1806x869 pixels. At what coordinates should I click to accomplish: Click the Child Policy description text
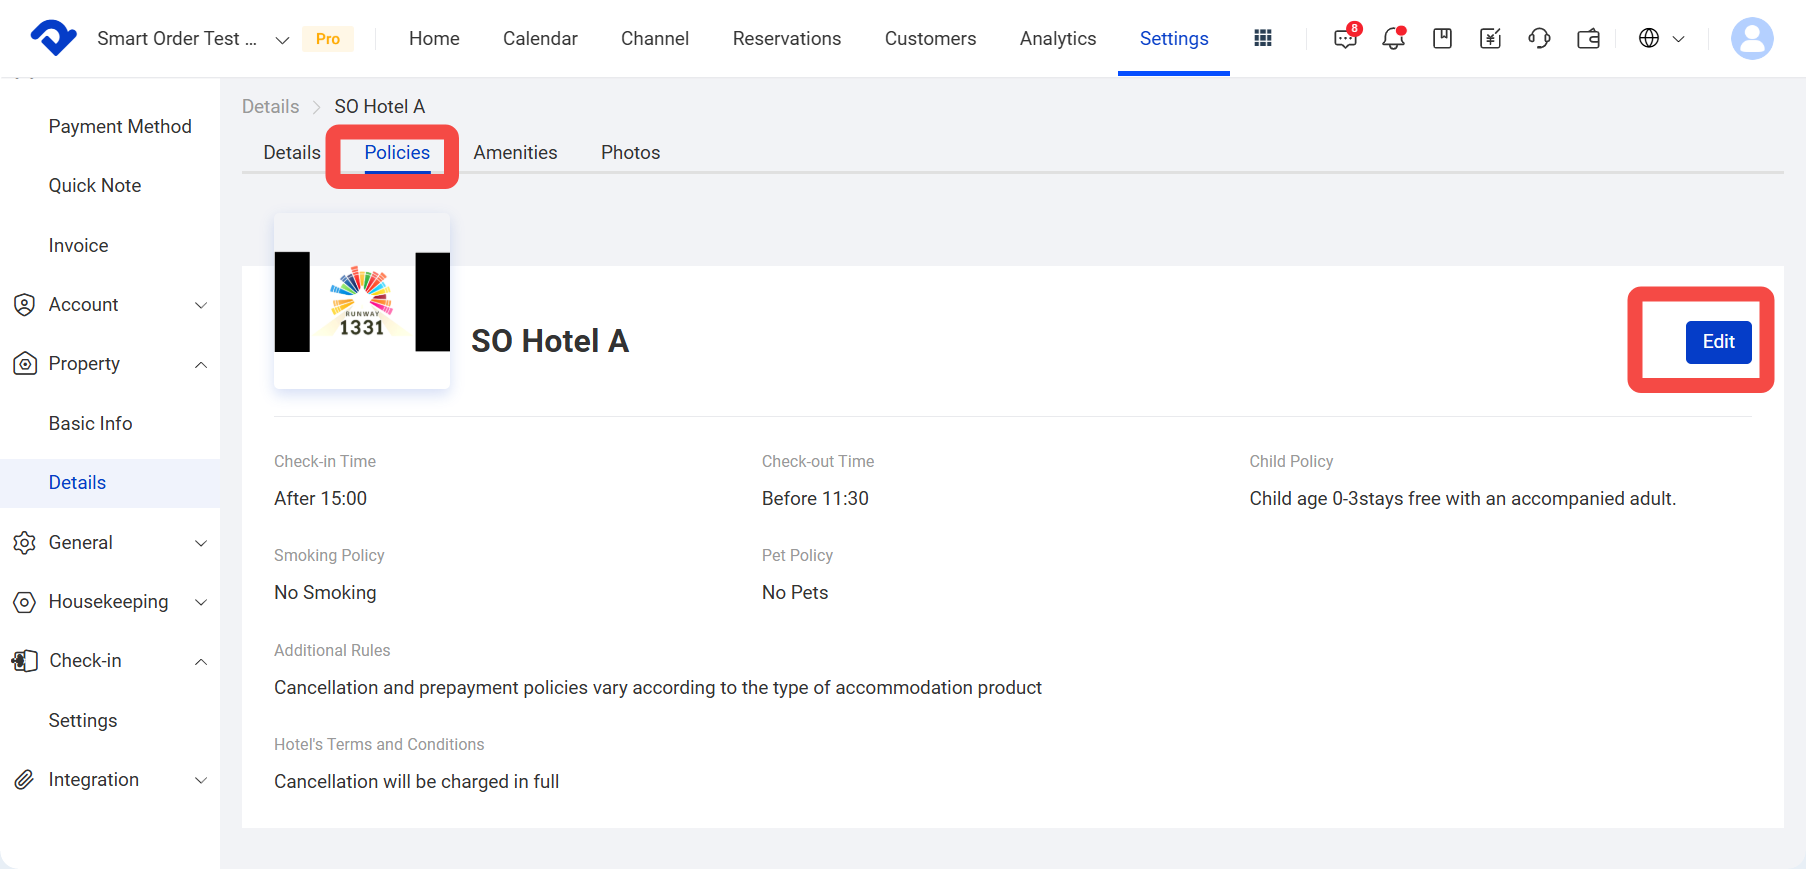coord(1462,498)
